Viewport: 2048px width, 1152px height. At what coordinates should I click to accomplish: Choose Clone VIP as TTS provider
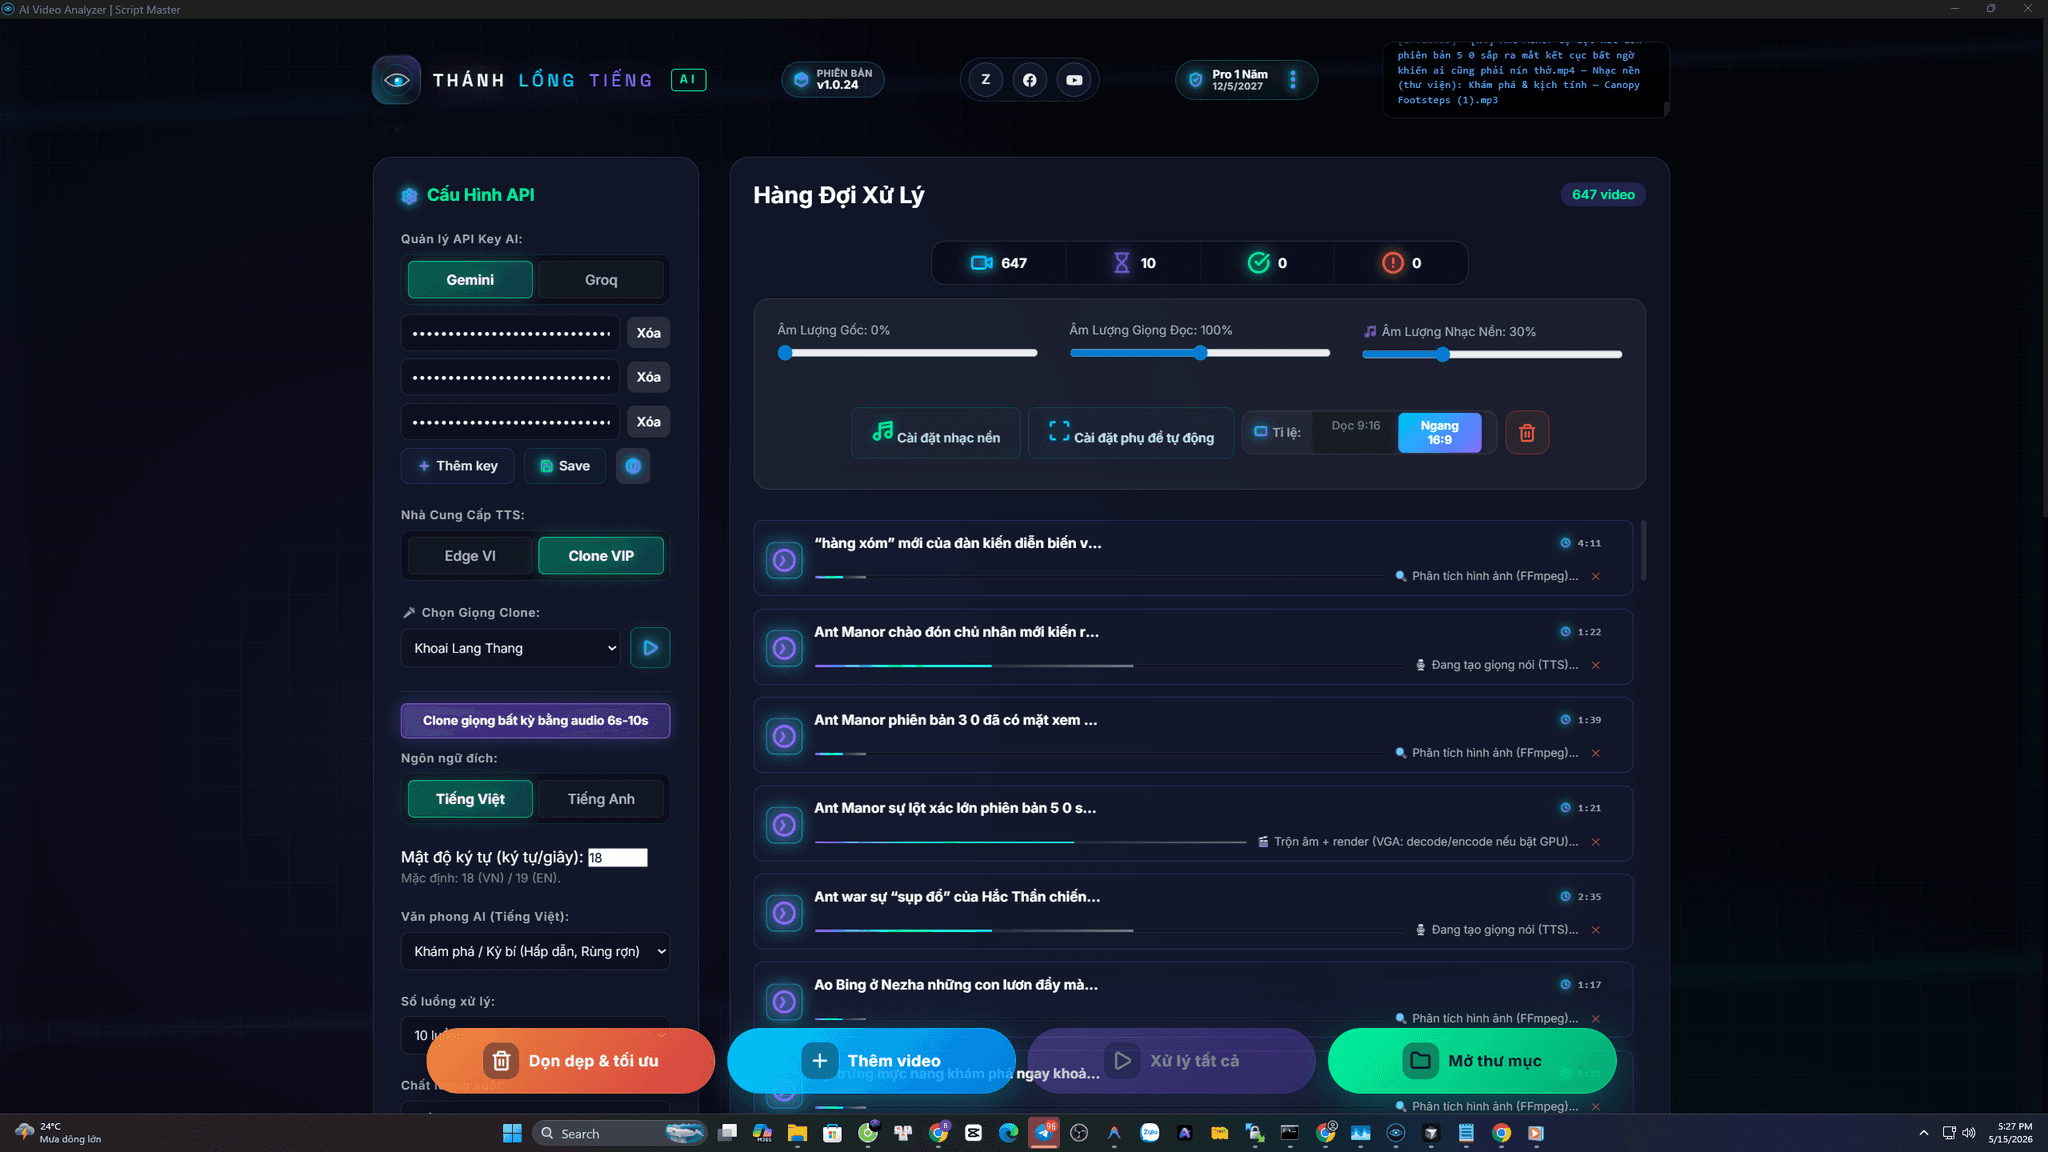(601, 556)
